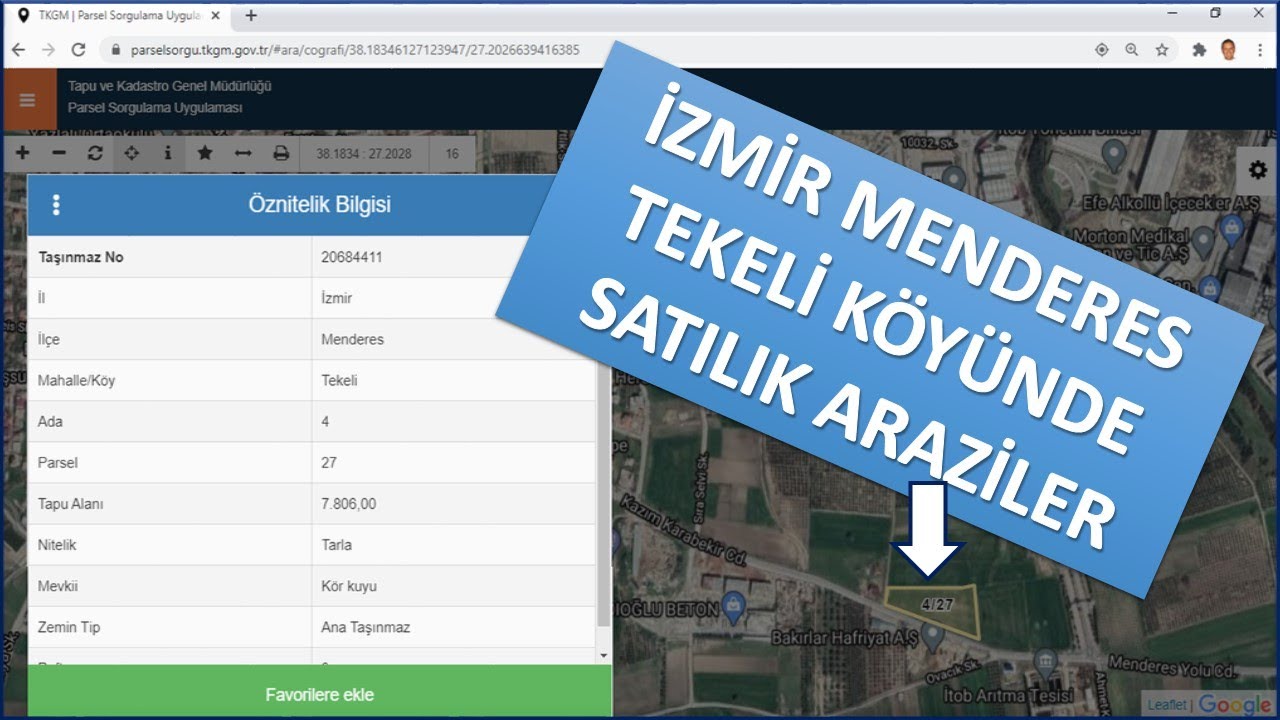Click the zoom level value 16
This screenshot has height=720, width=1280.
point(453,154)
